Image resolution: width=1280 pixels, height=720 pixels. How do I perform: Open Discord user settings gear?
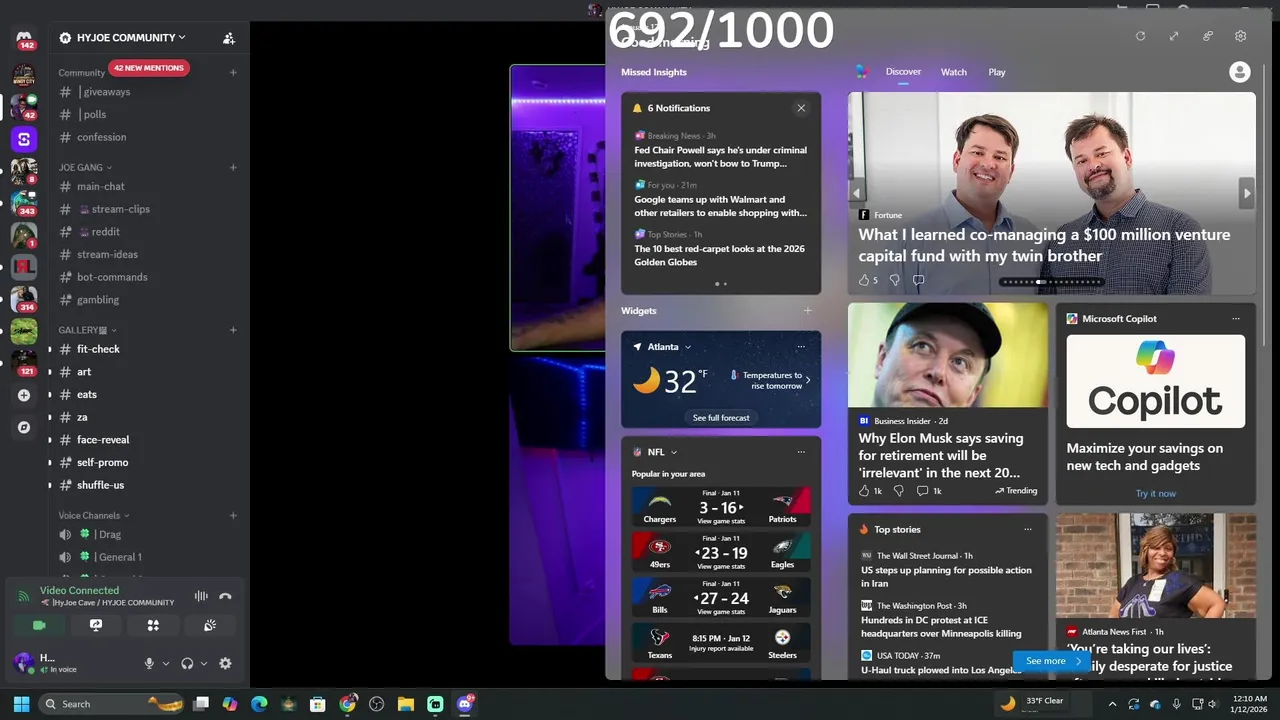tap(225, 663)
